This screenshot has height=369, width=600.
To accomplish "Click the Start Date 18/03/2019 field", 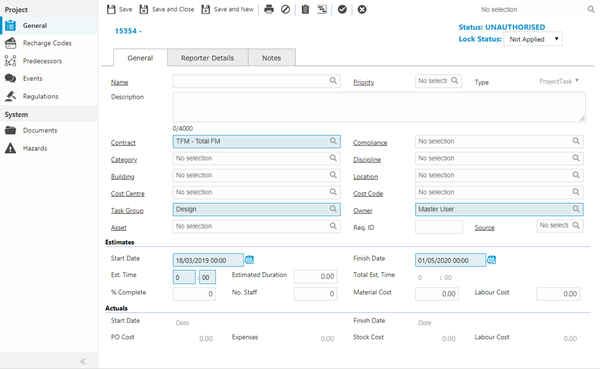I will pos(208,260).
